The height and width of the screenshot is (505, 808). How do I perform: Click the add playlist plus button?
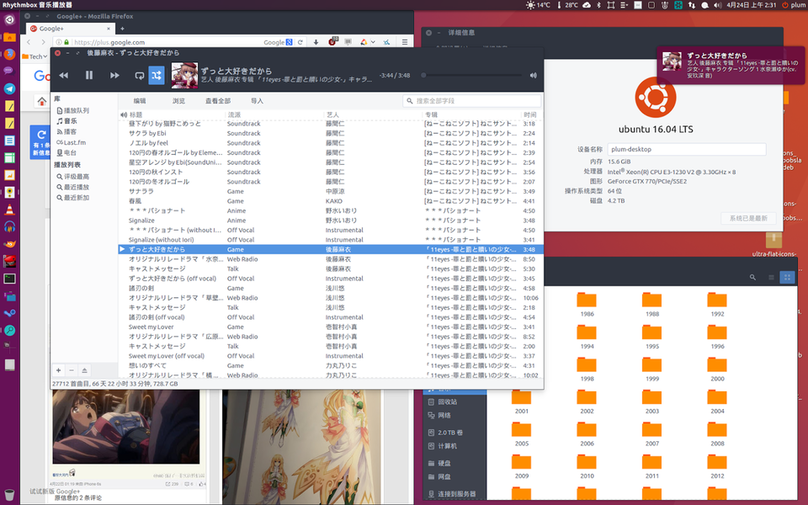pyautogui.click(x=59, y=370)
